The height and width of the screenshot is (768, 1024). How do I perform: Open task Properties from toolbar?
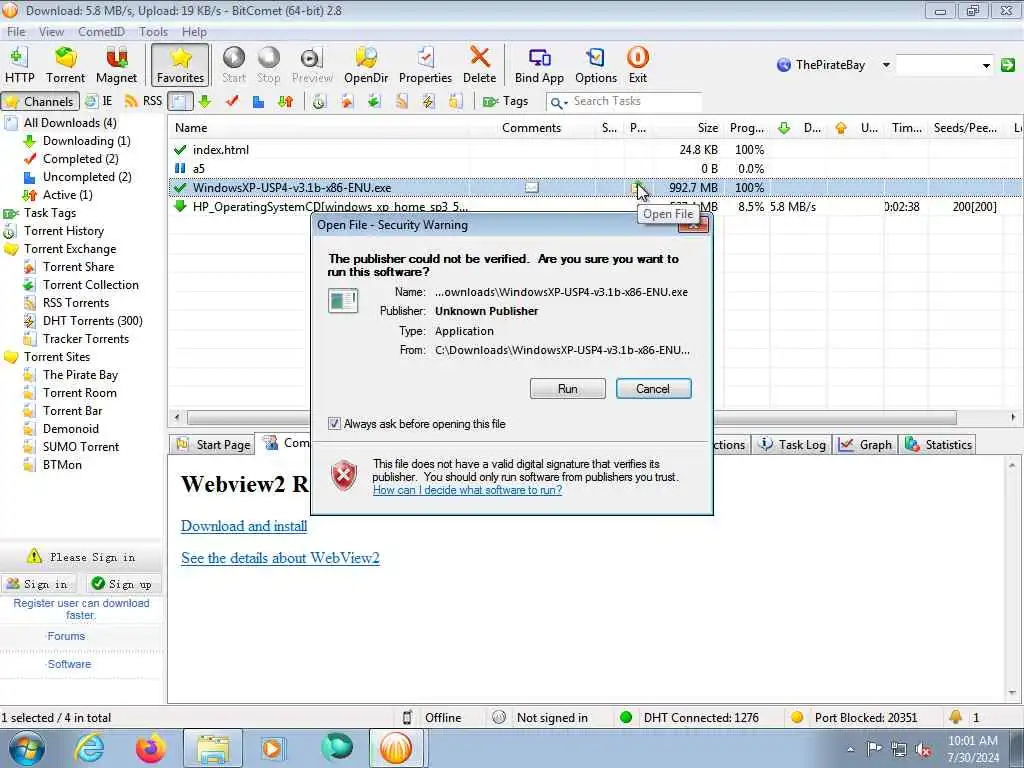point(425,65)
